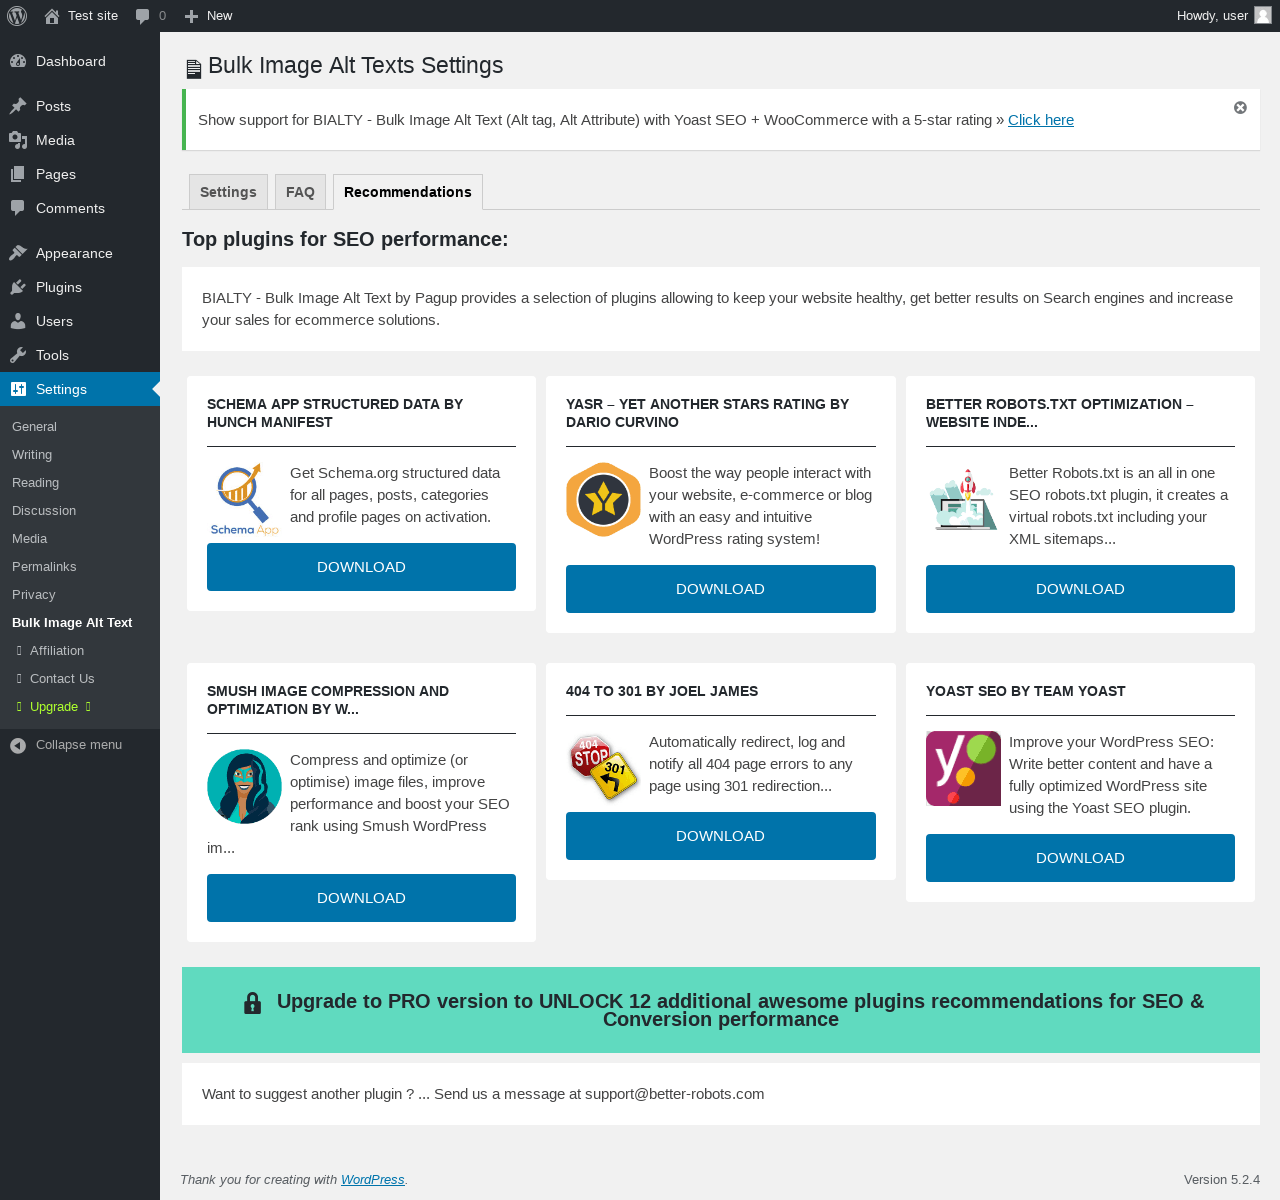Screen dimensions: 1280x1200
Task: Open Test site home link
Action: [x=81, y=16]
